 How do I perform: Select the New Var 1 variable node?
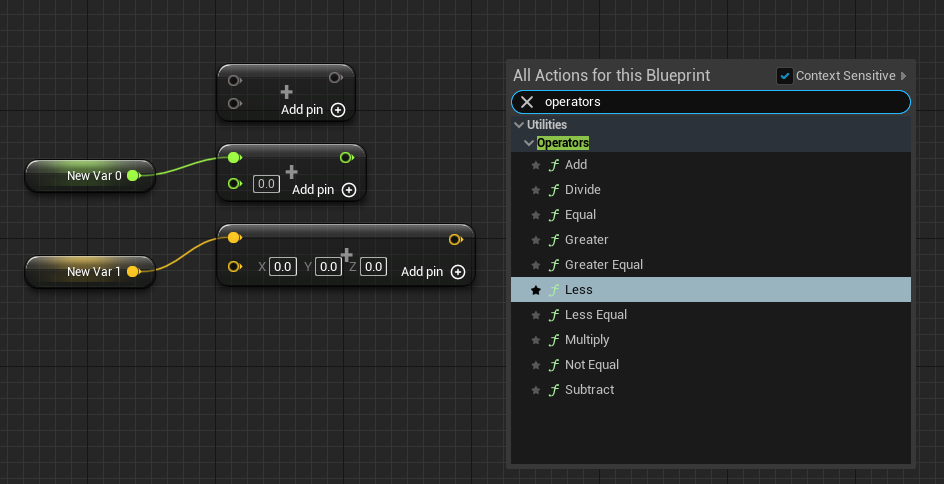90,271
